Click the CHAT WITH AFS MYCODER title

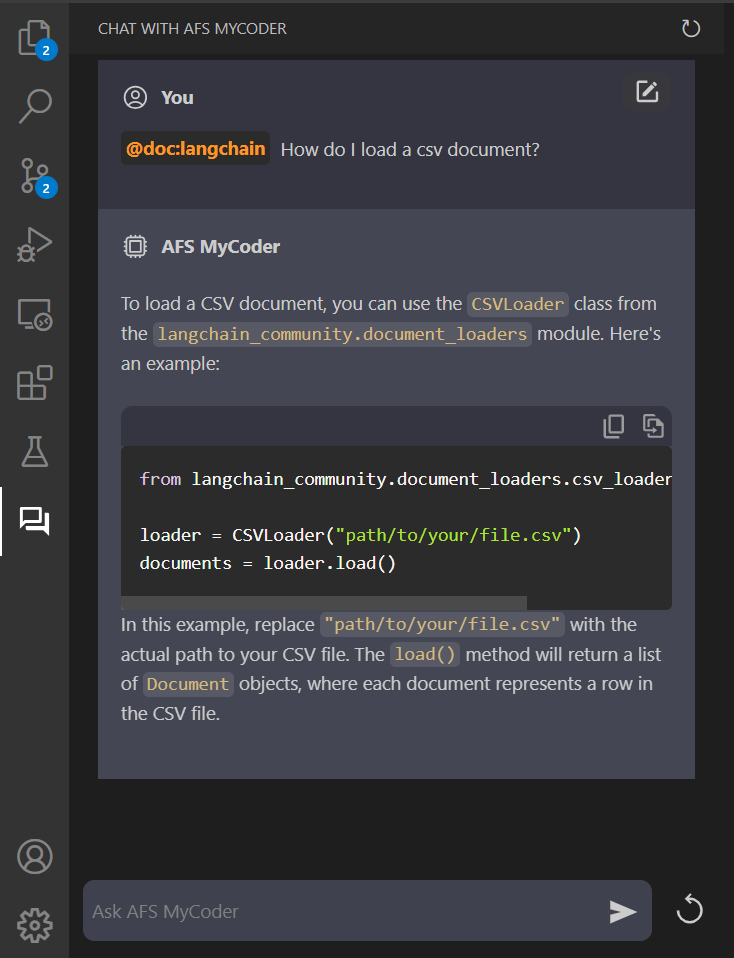click(x=193, y=29)
